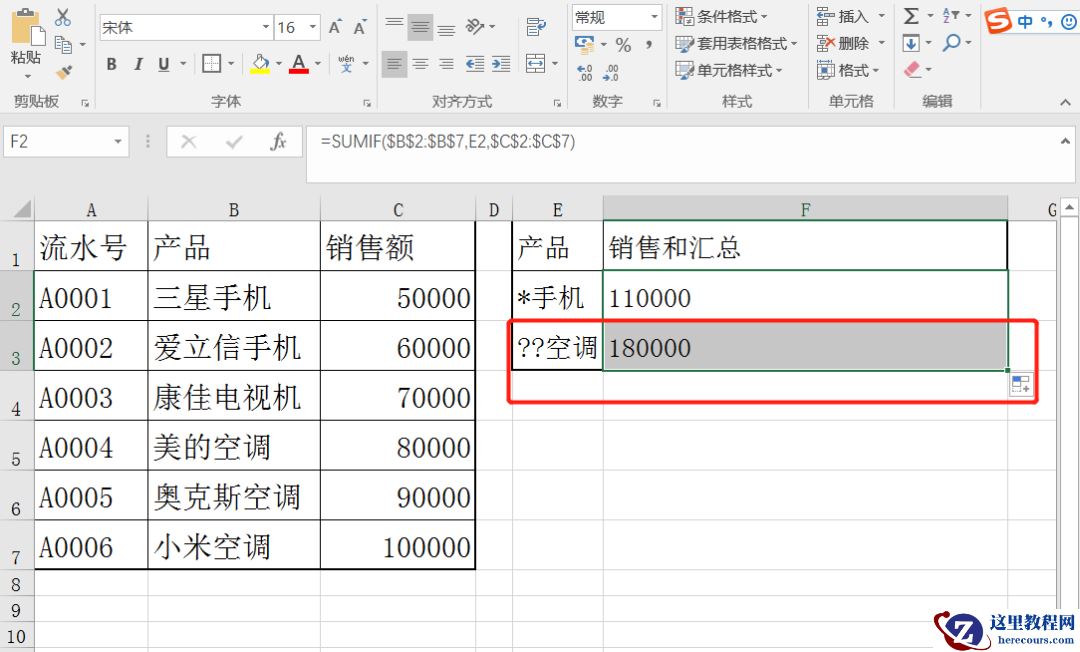This screenshot has width=1080, height=652.
Task: Expand the number format 常规 dropdown
Action: click(654, 17)
